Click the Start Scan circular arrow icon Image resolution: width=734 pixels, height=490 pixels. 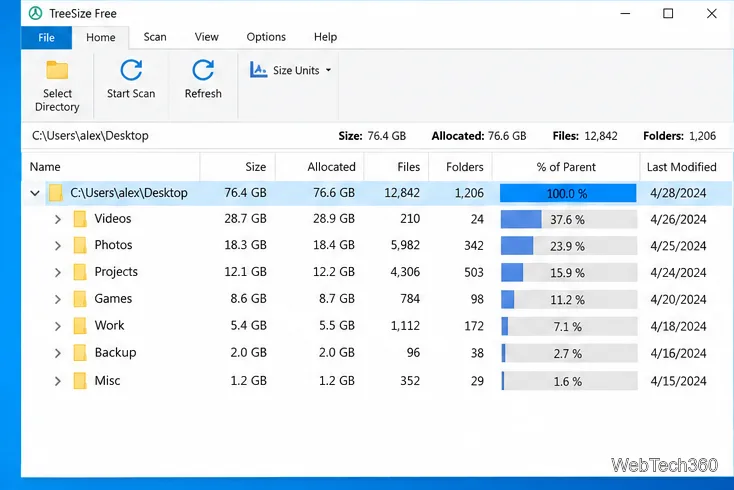pyautogui.click(x=131, y=70)
